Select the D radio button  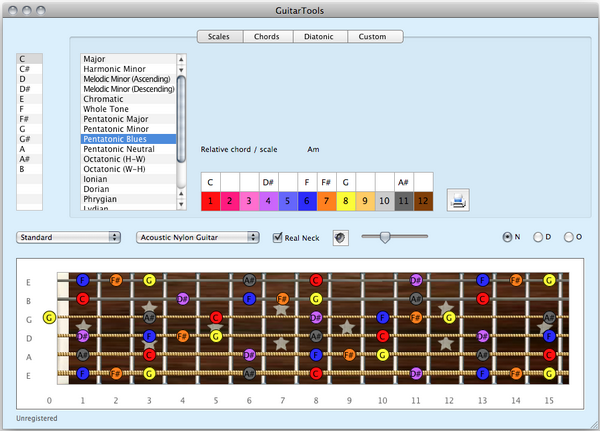pyautogui.click(x=538, y=237)
